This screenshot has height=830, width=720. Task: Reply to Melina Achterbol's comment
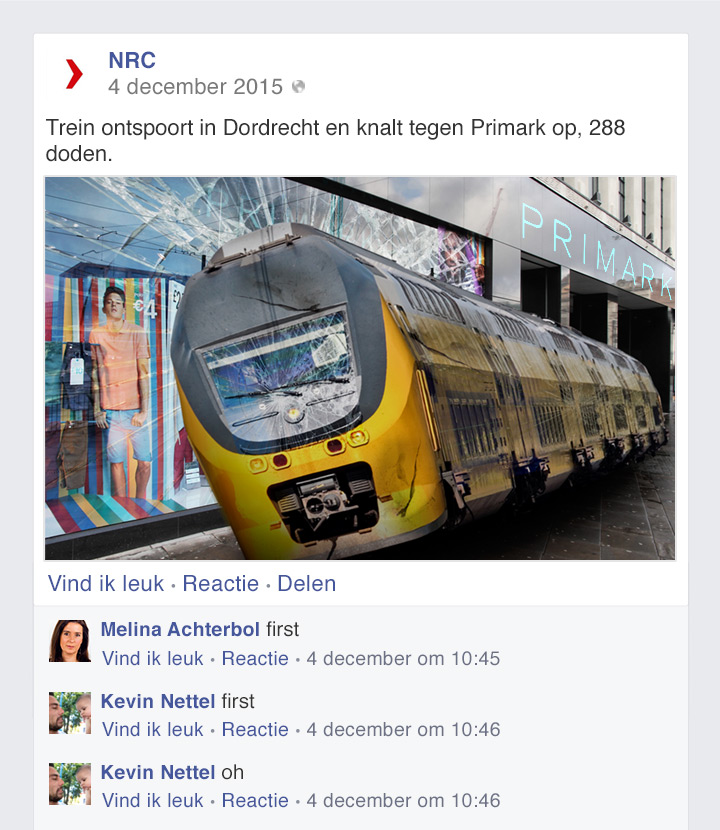[x=255, y=658]
